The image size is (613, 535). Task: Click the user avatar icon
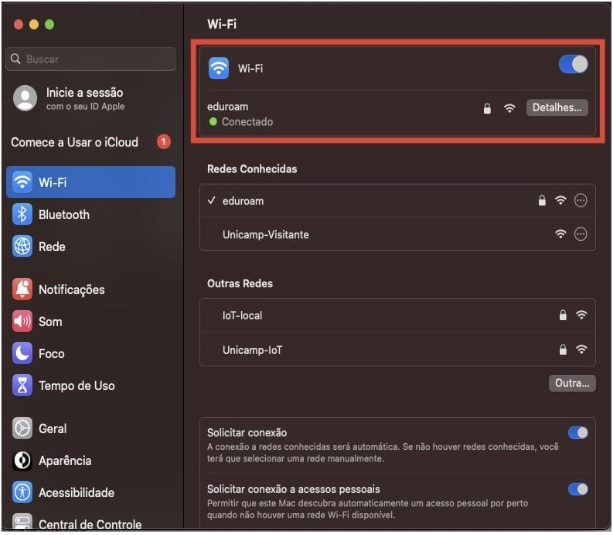click(25, 98)
